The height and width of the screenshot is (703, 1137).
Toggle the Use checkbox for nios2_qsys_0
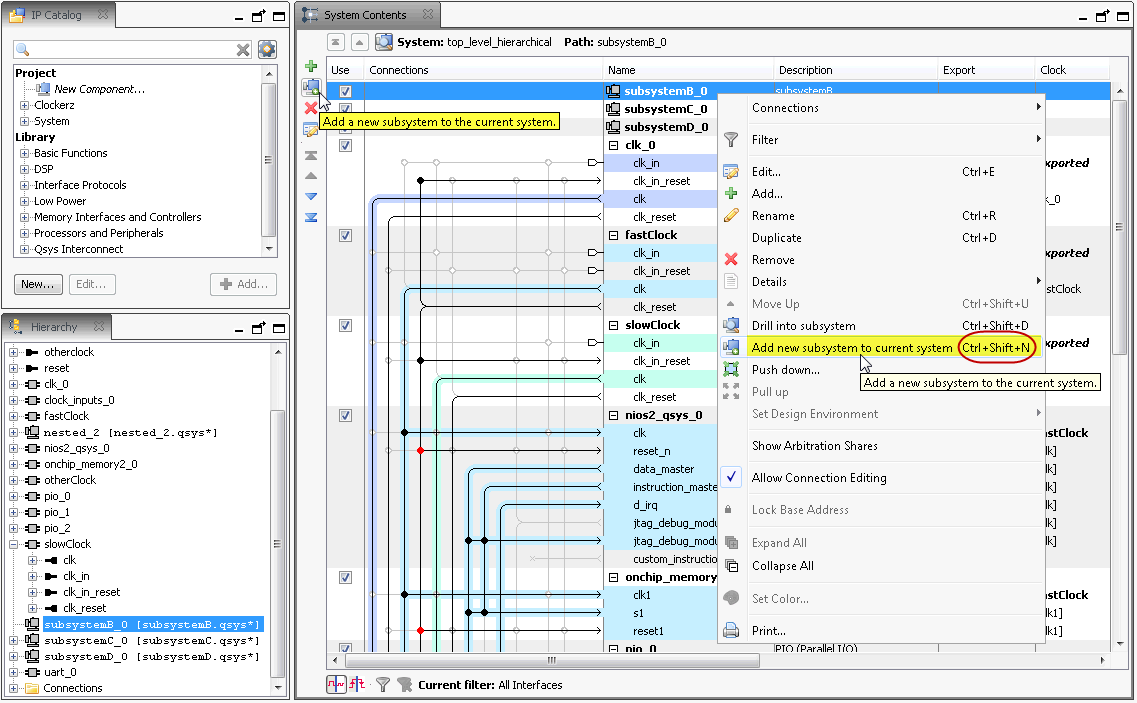pyautogui.click(x=345, y=416)
